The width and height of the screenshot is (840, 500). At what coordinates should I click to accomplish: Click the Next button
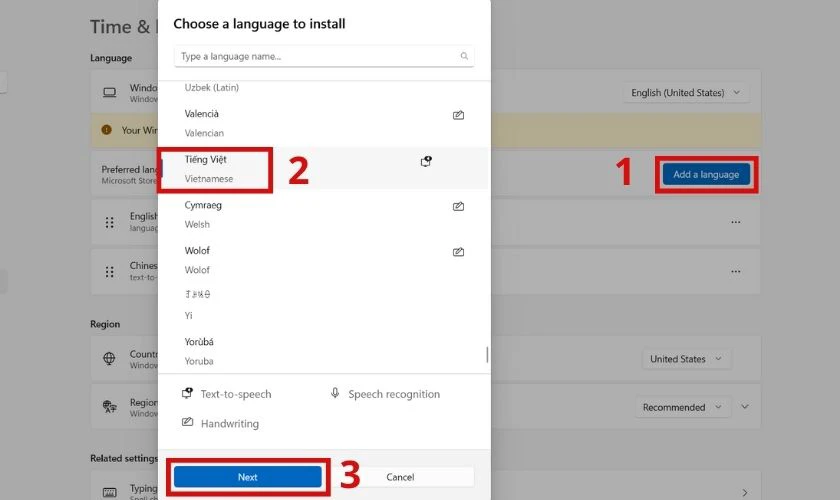click(x=248, y=477)
